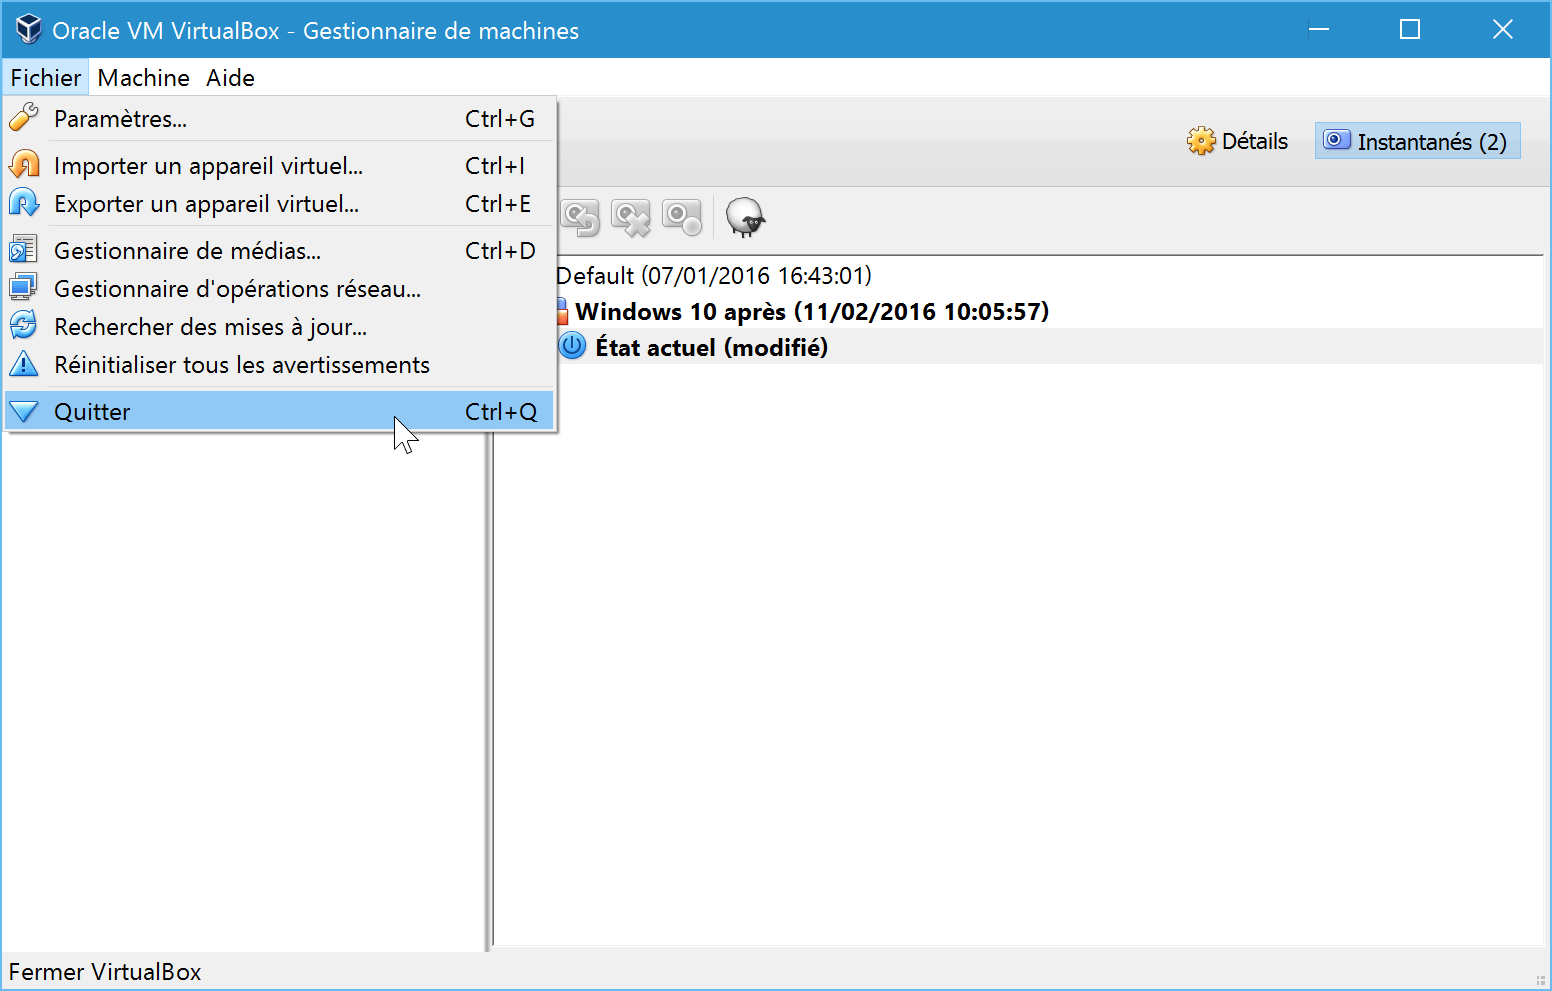Click the wrench icon beside Paramètres

click(24, 118)
